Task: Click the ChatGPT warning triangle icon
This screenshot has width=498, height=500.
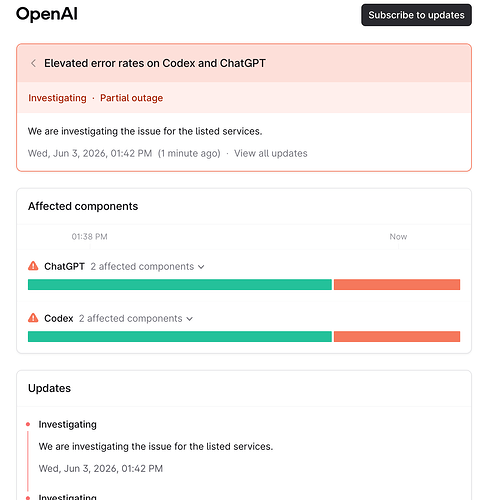Action: point(33,266)
